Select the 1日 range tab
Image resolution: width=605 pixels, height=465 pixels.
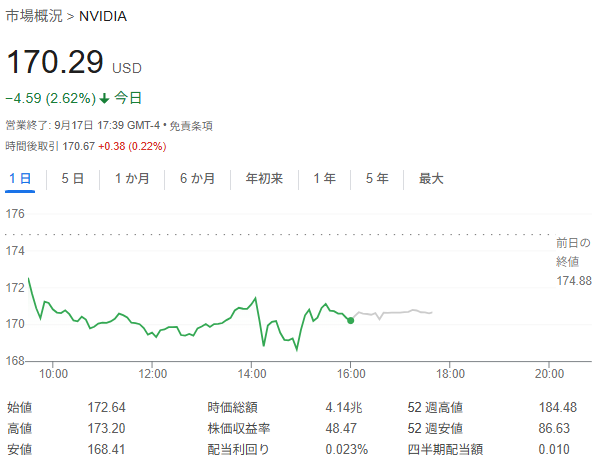coord(20,179)
